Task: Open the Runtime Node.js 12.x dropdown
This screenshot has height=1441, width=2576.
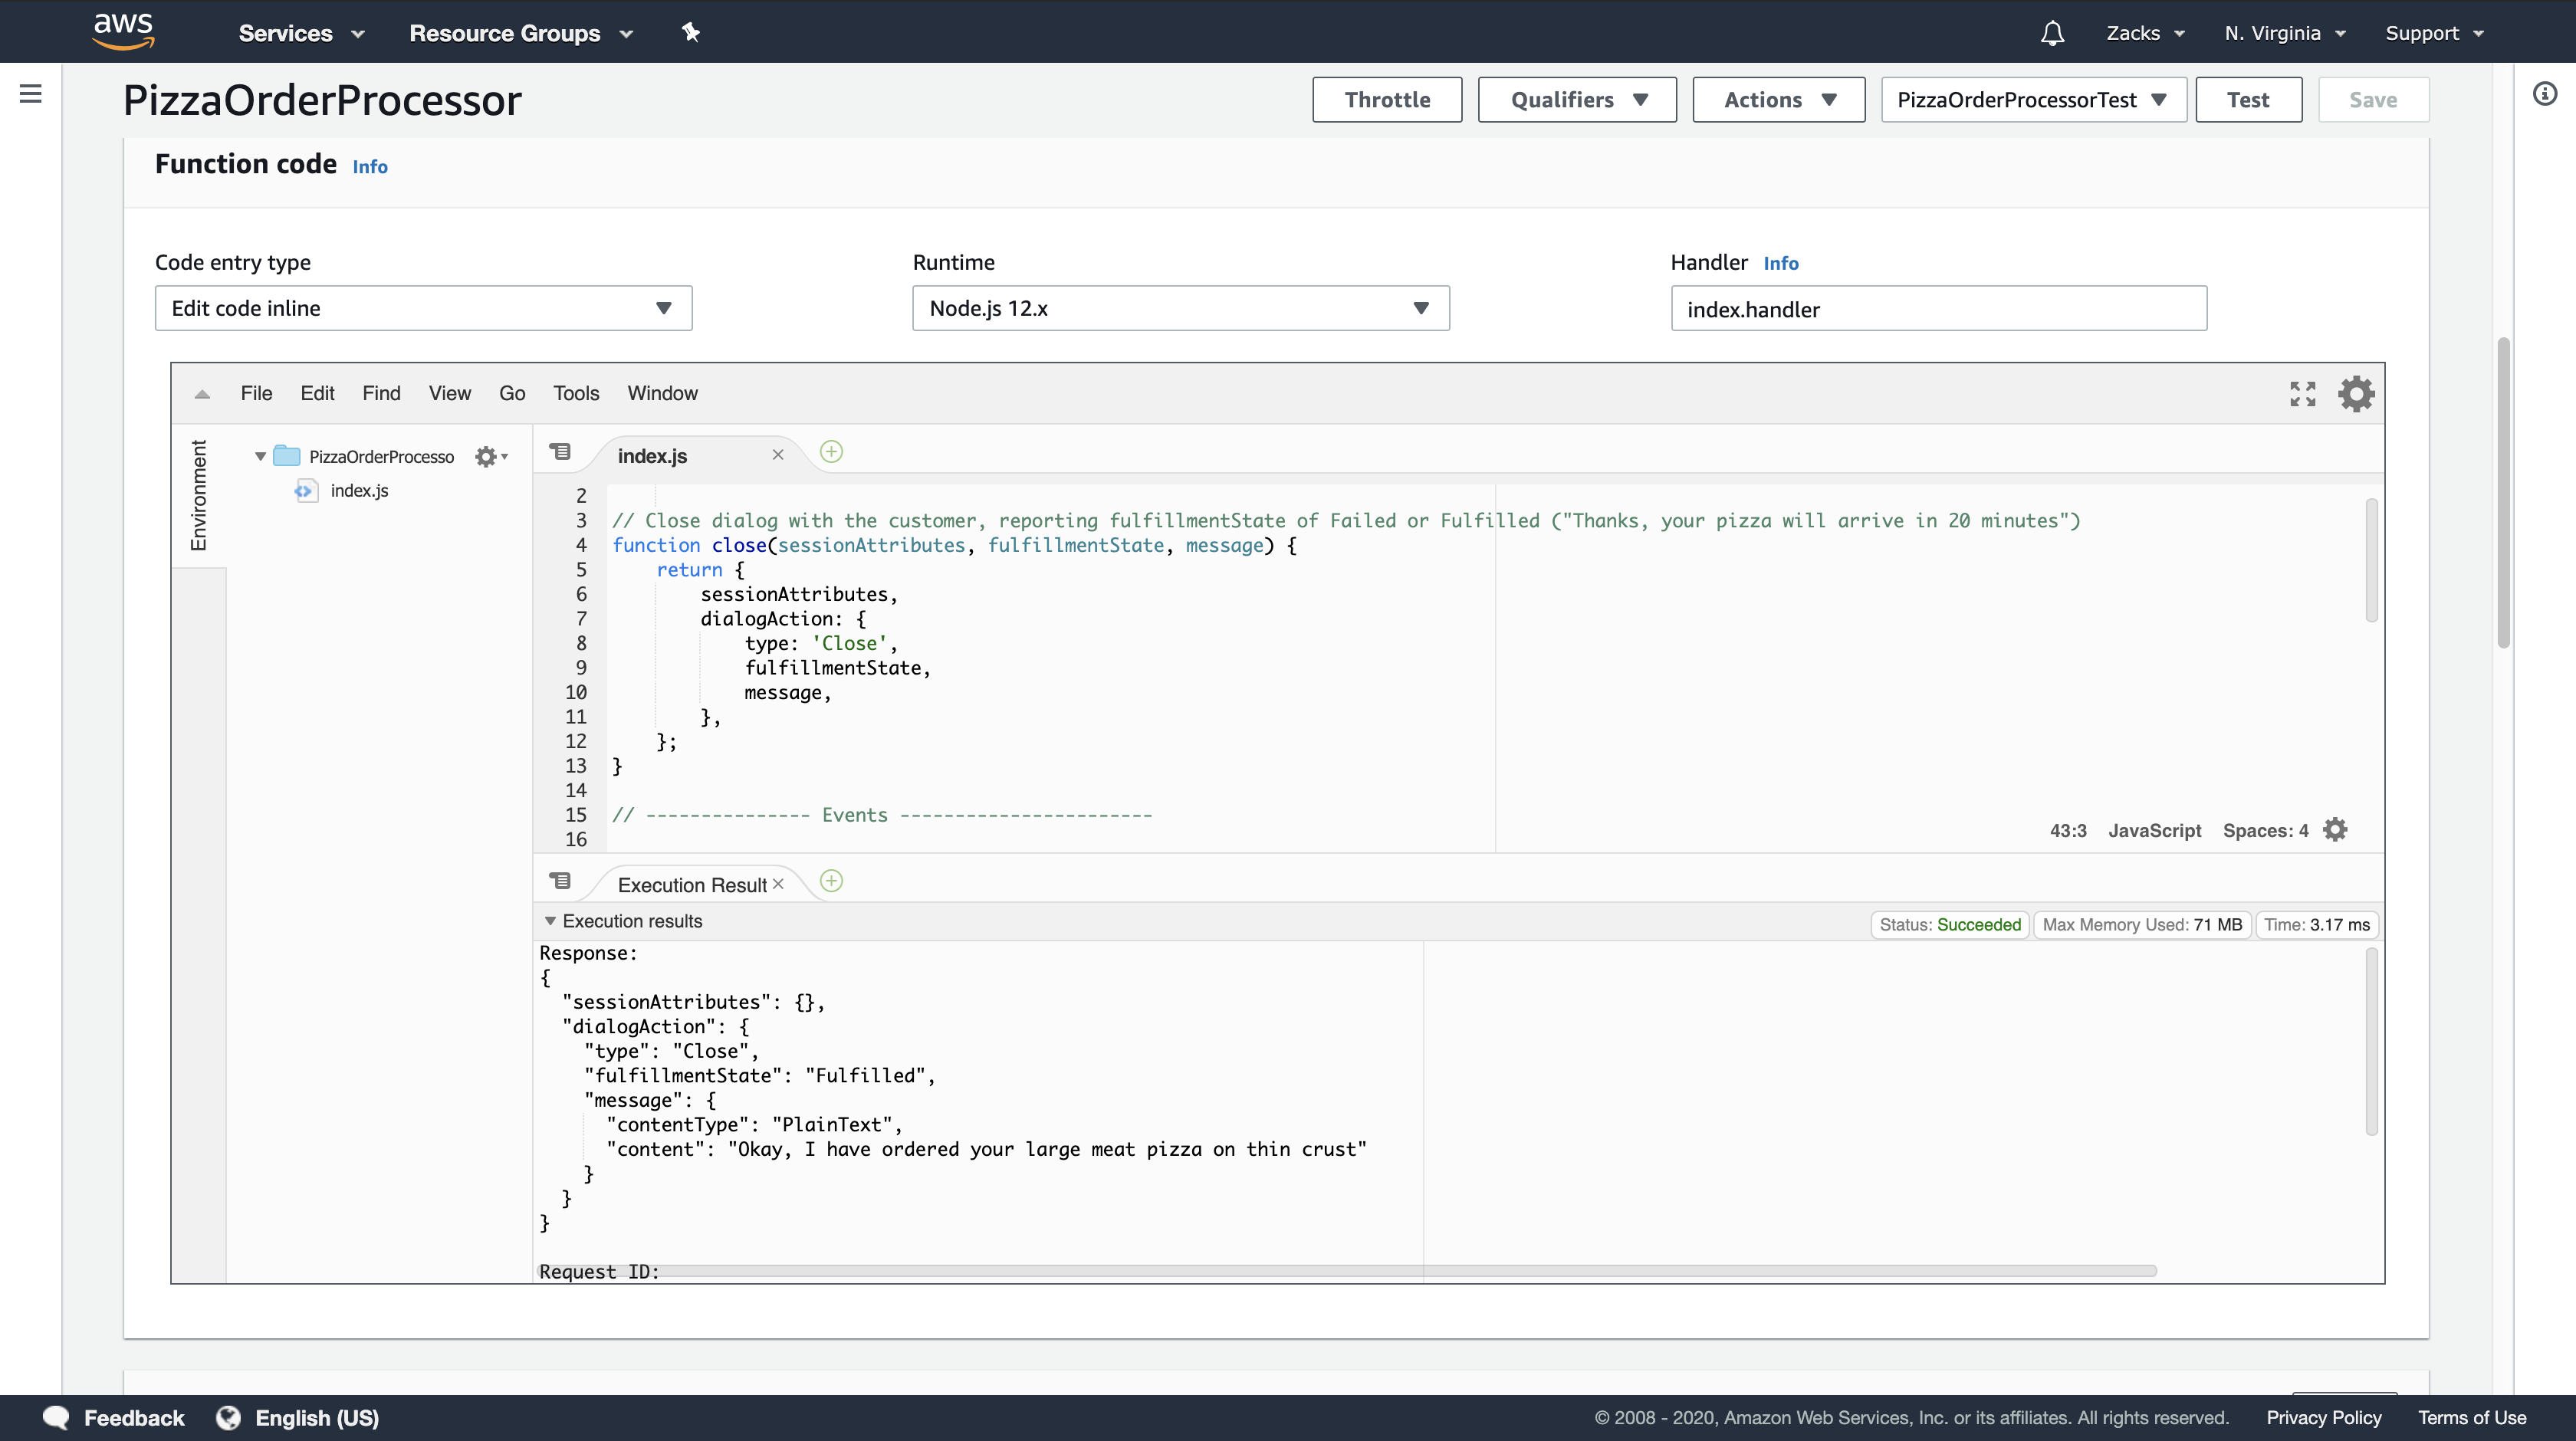Action: (1180, 308)
